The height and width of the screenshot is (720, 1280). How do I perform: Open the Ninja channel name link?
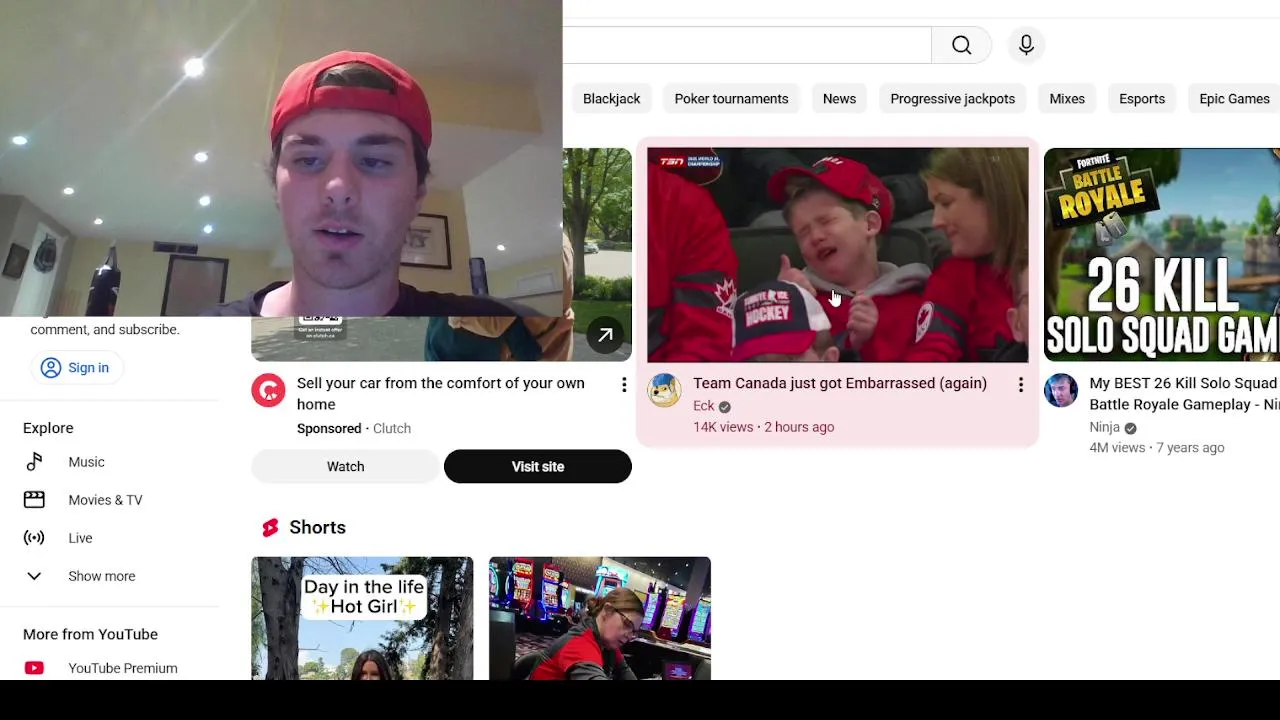[x=1104, y=427]
